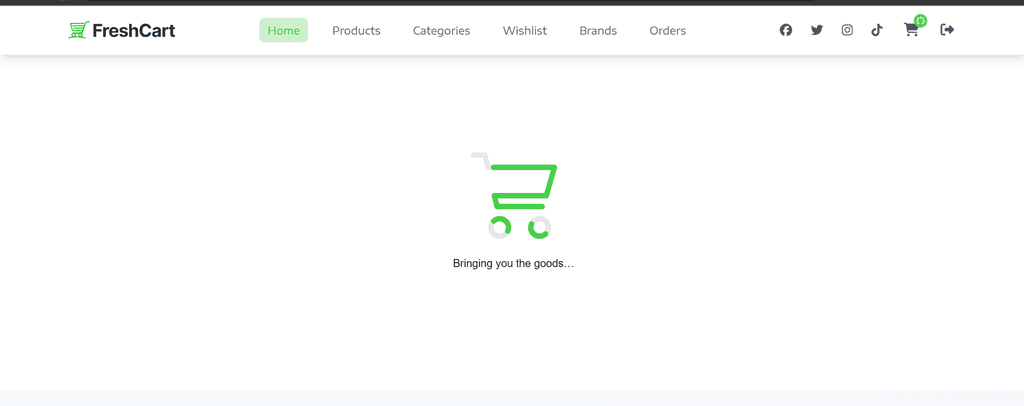Go to the Home tab
The height and width of the screenshot is (406, 1024).
point(283,31)
